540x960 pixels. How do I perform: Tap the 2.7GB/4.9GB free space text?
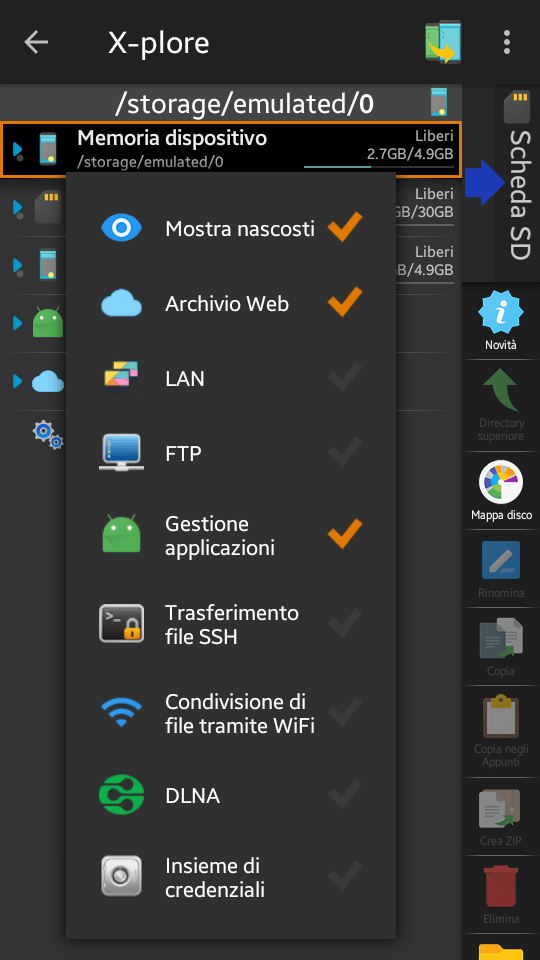point(410,152)
